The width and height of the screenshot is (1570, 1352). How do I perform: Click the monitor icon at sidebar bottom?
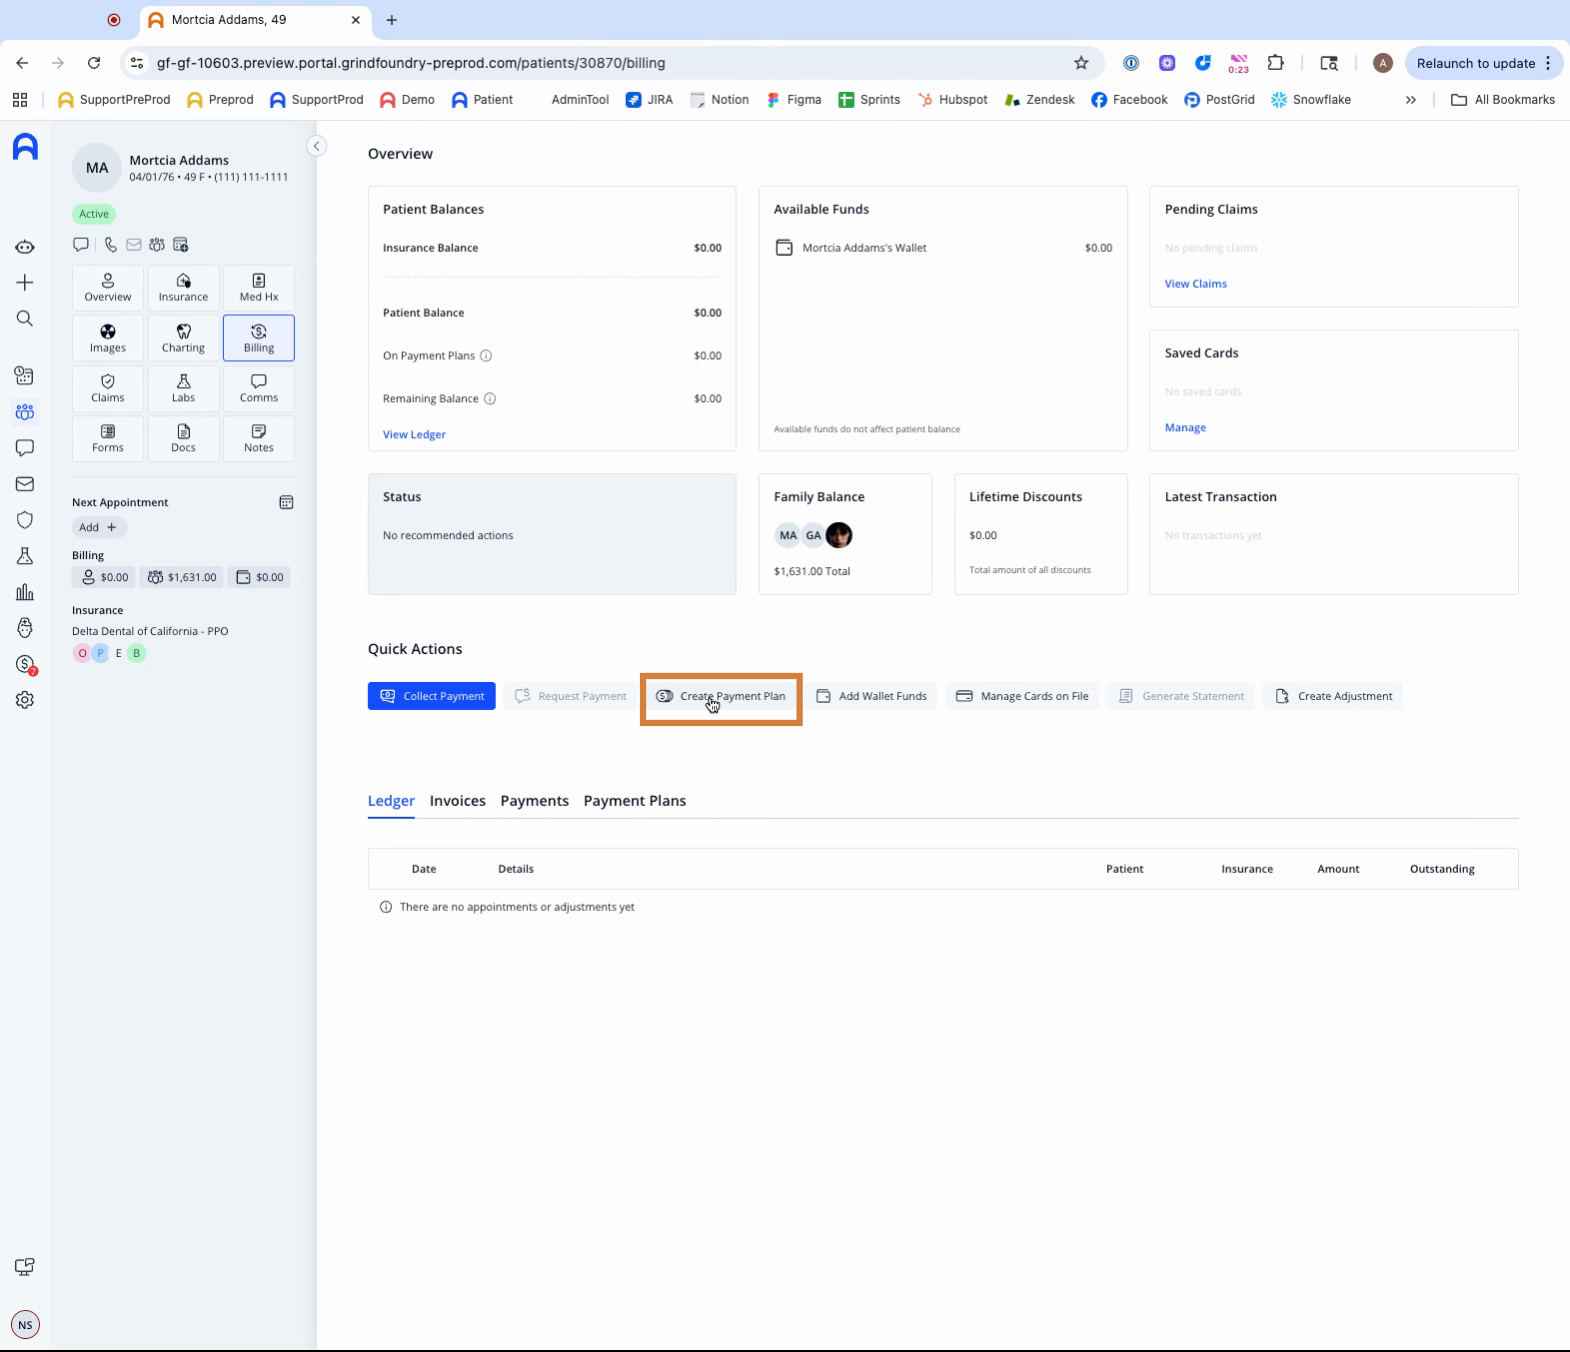pyautogui.click(x=25, y=1267)
